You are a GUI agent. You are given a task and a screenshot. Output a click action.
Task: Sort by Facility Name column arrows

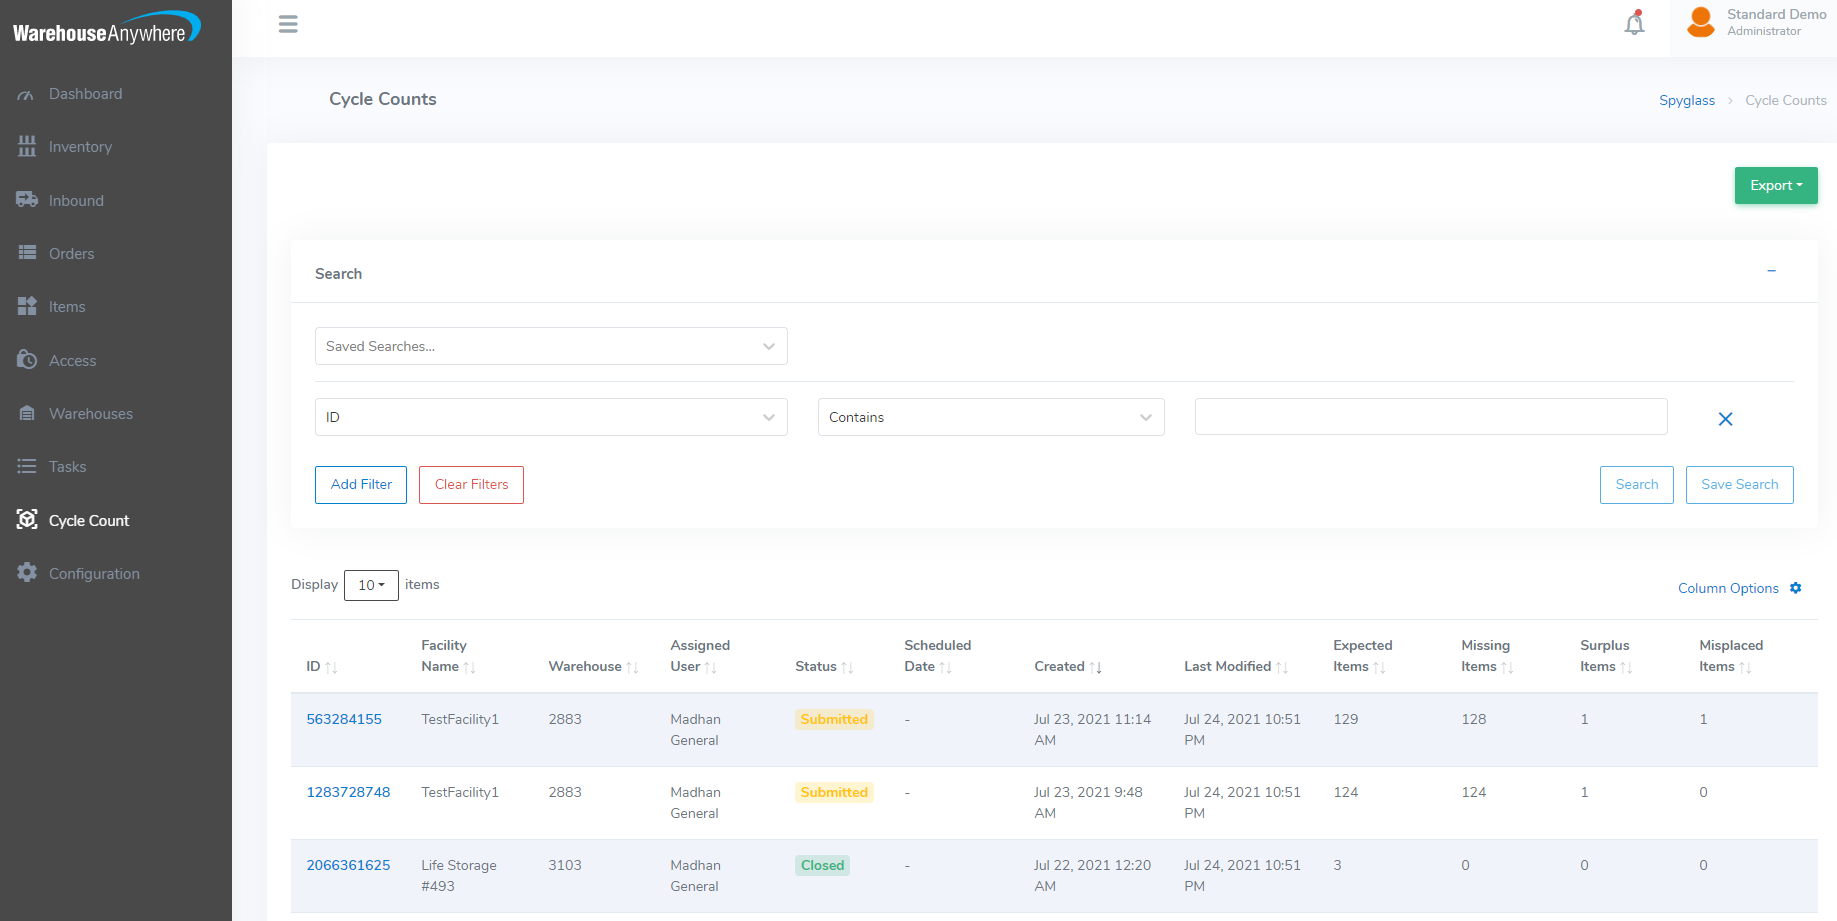click(469, 668)
